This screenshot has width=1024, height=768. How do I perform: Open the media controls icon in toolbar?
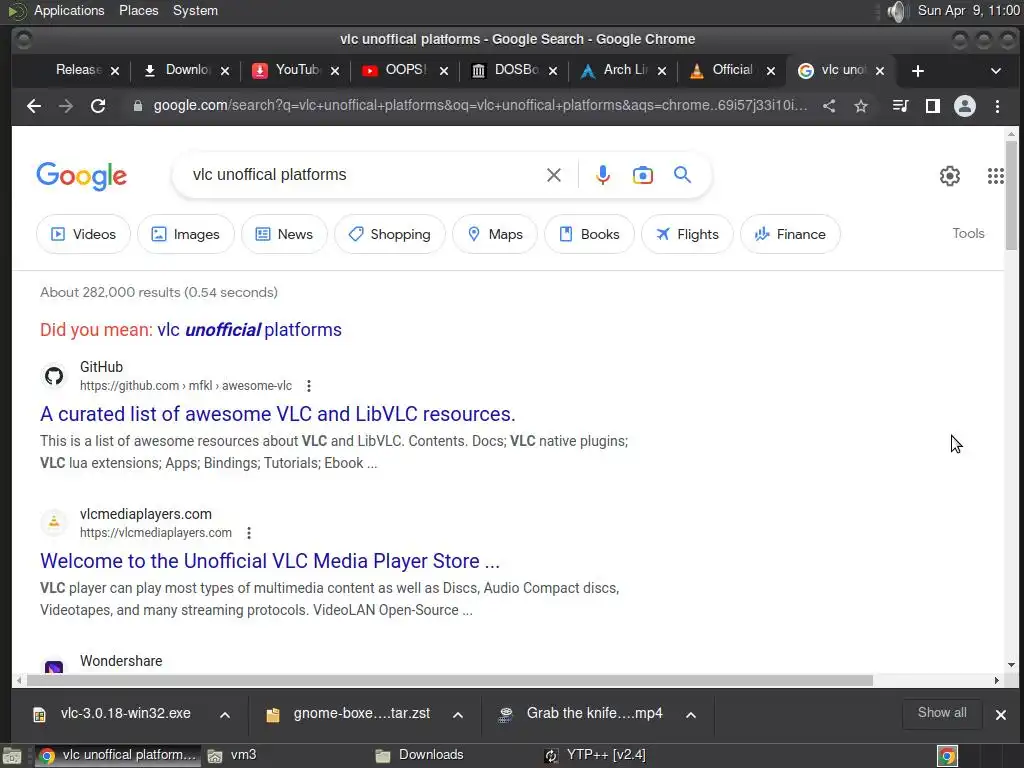pyautogui.click(x=900, y=106)
